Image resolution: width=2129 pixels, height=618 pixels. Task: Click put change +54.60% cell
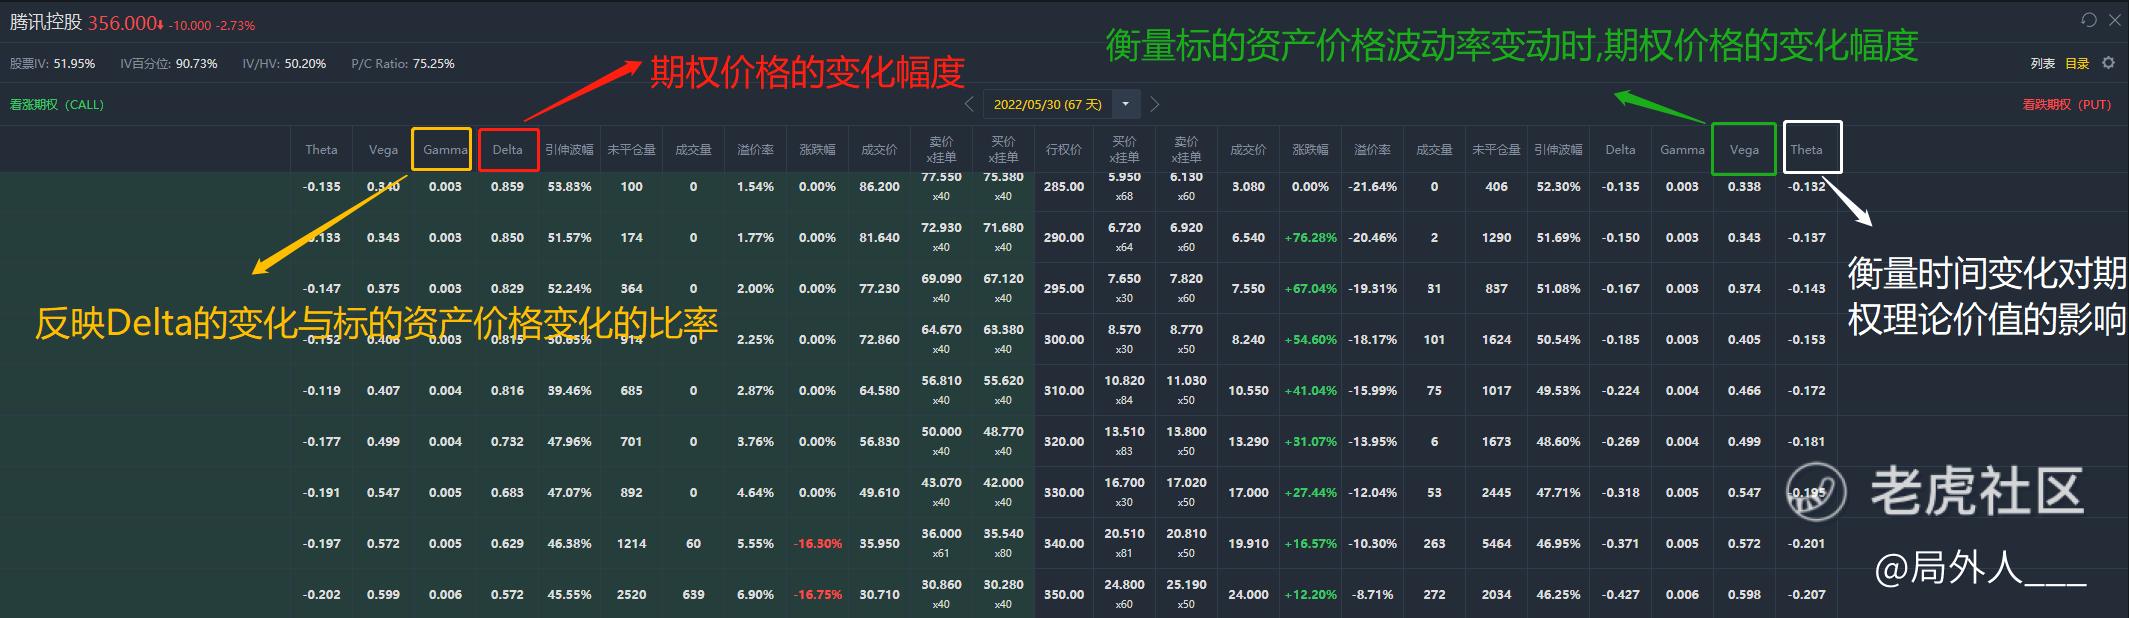click(x=1310, y=340)
